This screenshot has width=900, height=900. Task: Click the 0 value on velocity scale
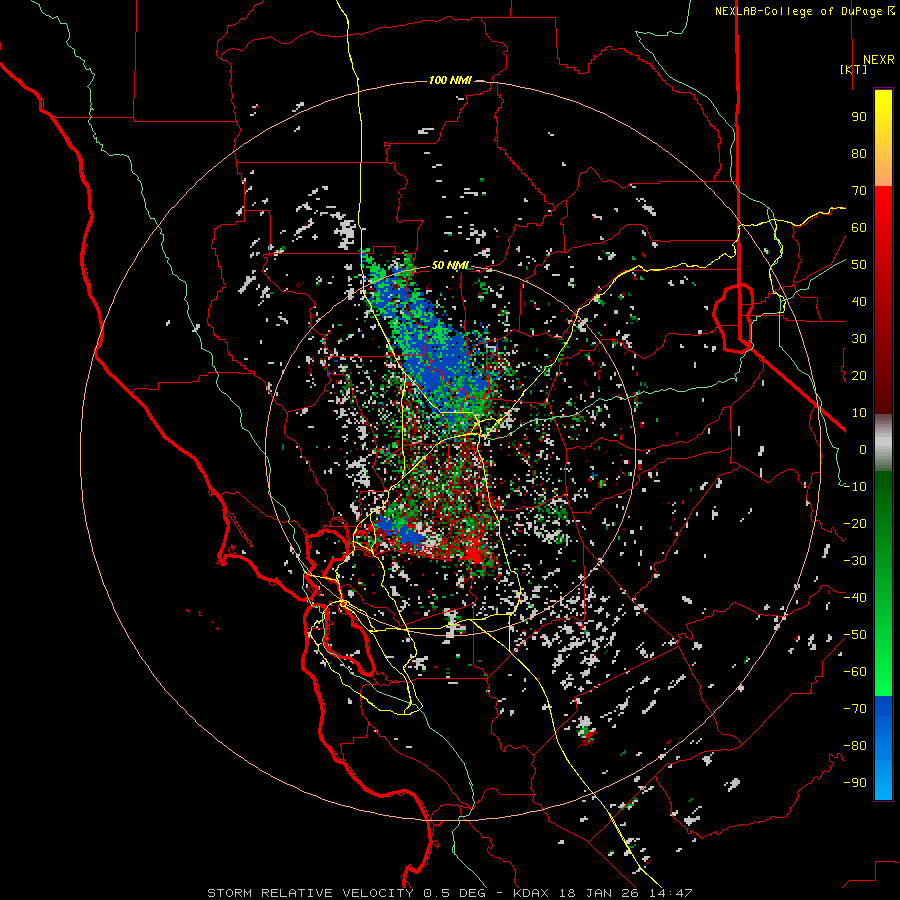[x=863, y=450]
